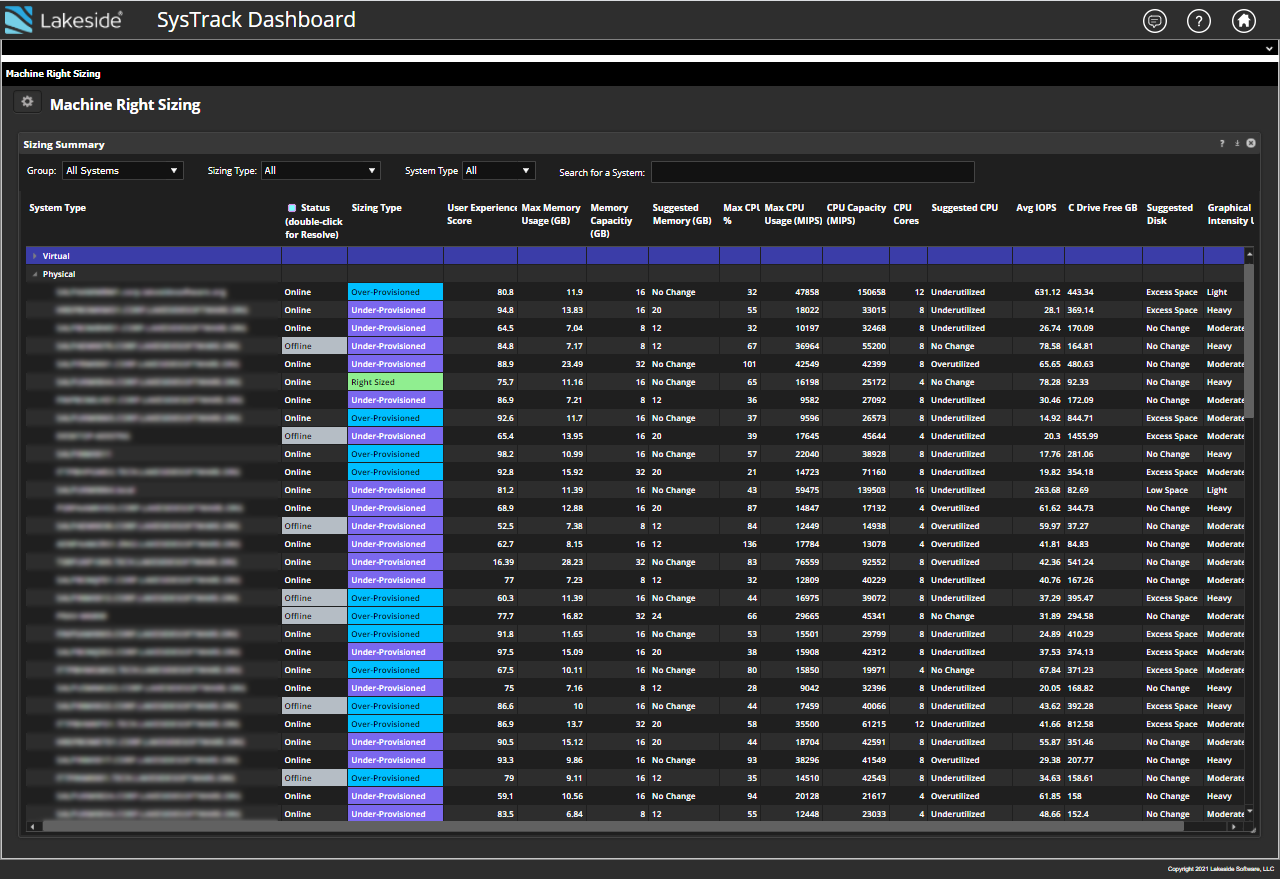
Task: Open the Group dropdown showing All Systems
Action: tap(122, 170)
